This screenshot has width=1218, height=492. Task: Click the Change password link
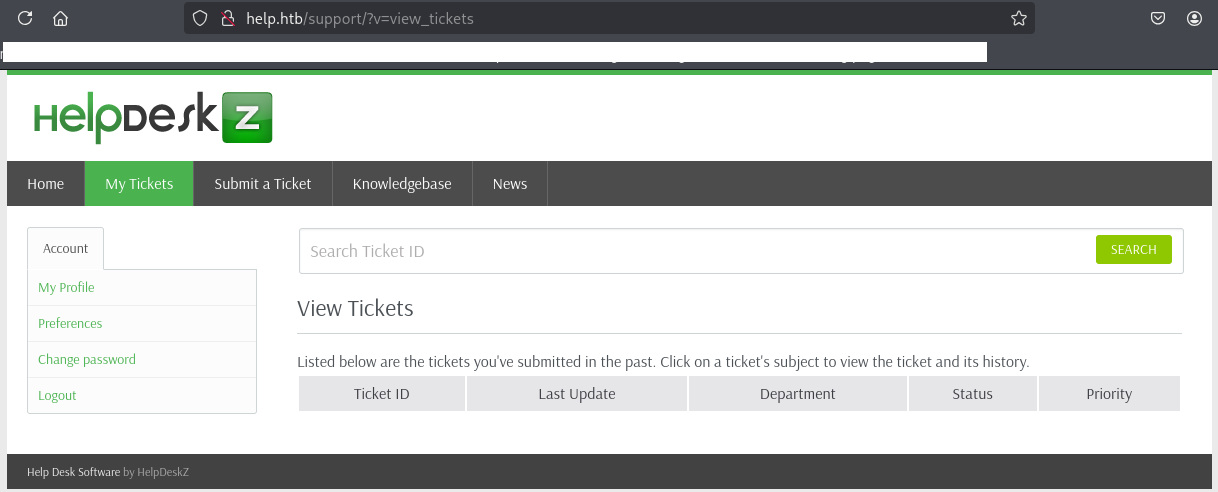click(x=87, y=360)
